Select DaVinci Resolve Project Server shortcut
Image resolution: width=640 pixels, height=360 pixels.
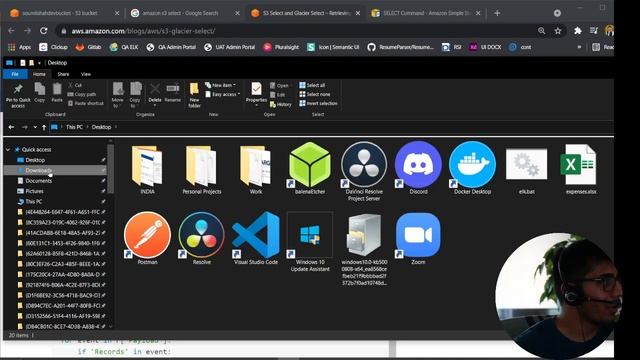364,171
